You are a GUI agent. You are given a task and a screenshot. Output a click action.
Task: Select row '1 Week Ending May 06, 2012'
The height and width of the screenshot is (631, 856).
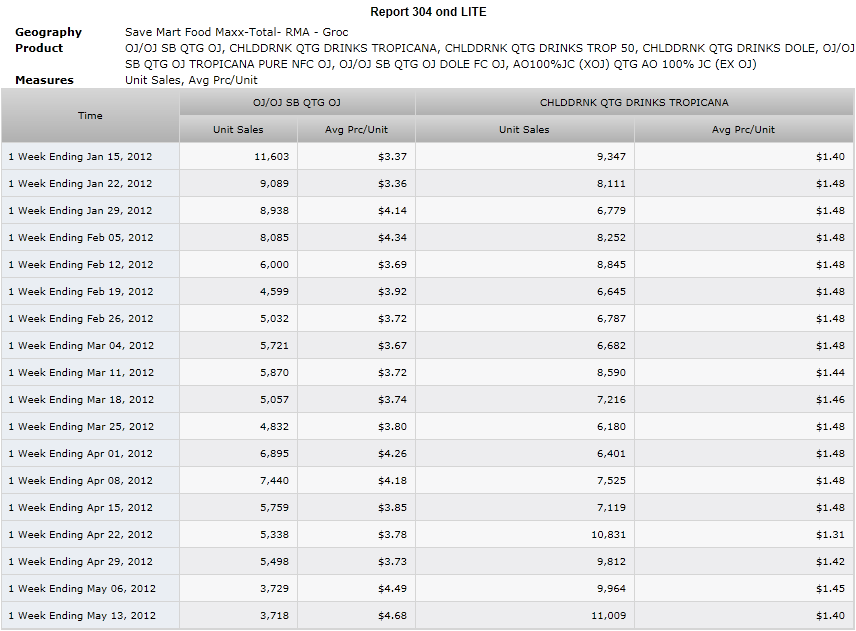[427, 589]
